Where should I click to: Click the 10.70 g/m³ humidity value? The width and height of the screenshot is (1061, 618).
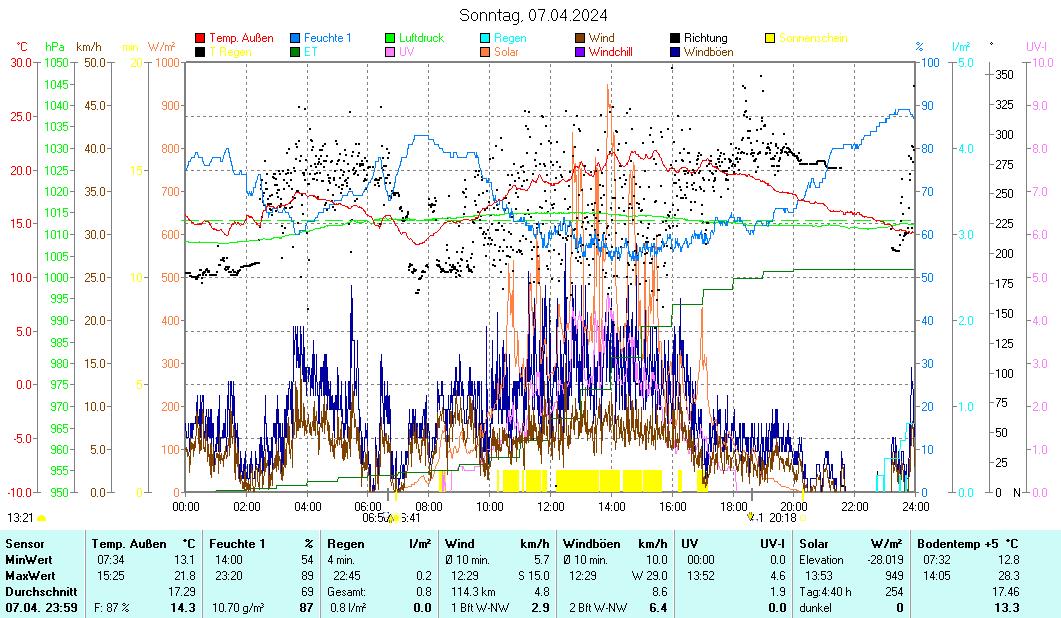click(x=238, y=608)
